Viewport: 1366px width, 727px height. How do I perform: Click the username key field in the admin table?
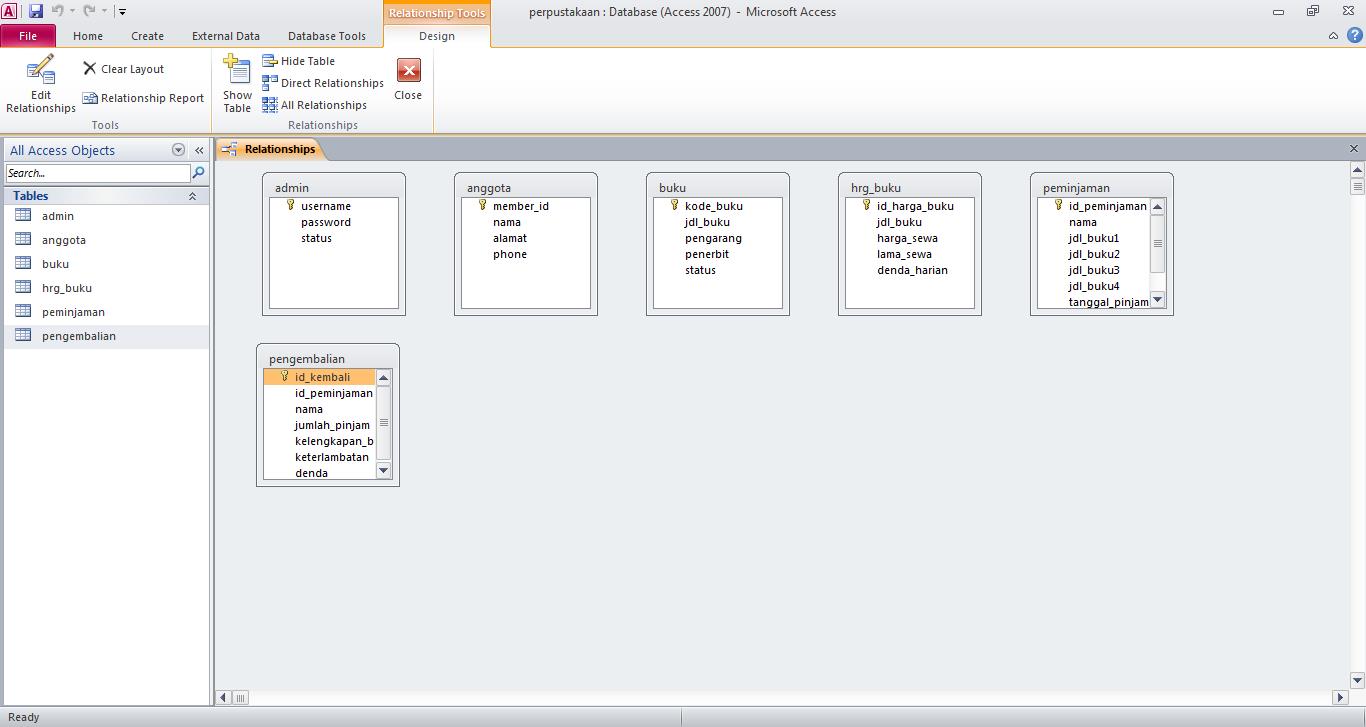coord(334,206)
